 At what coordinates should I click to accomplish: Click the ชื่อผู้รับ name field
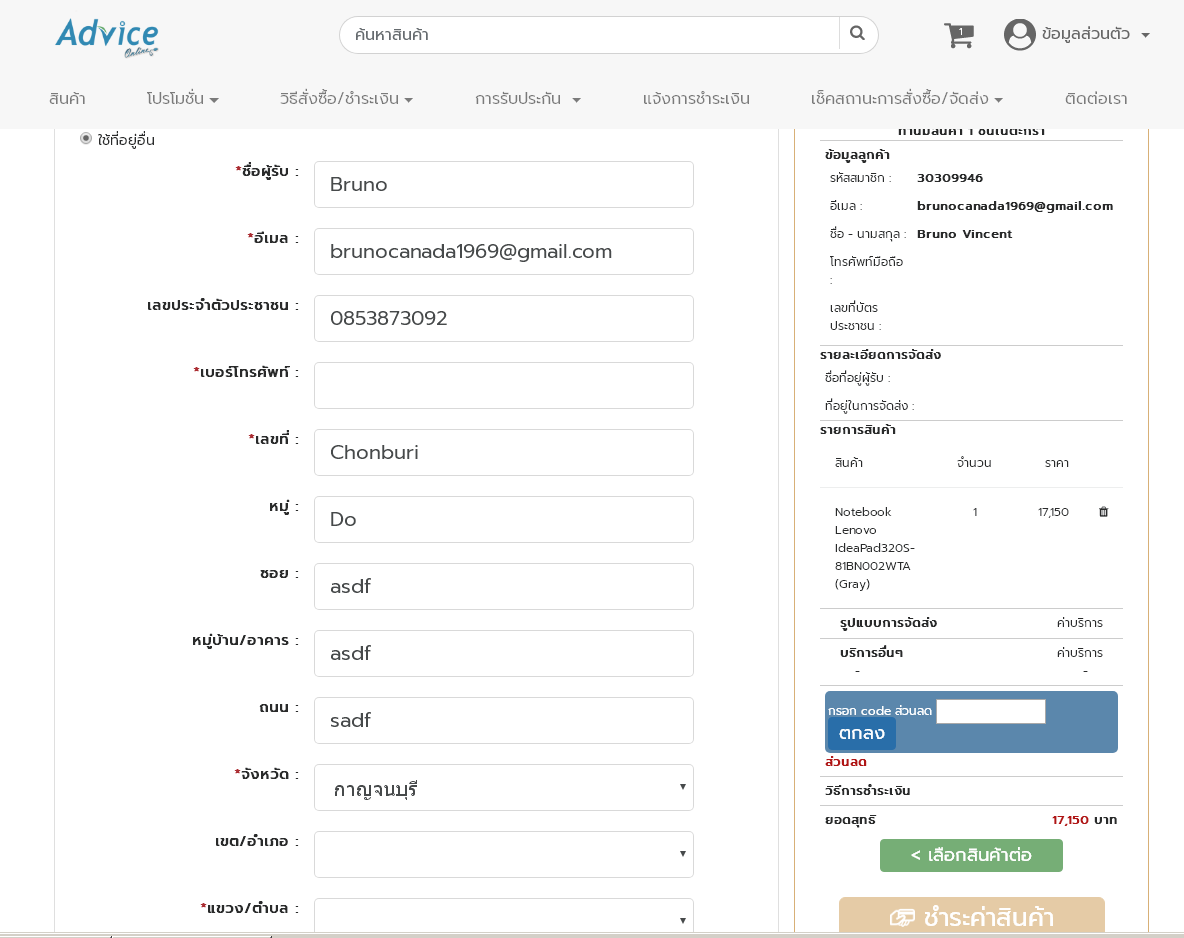[x=504, y=184]
